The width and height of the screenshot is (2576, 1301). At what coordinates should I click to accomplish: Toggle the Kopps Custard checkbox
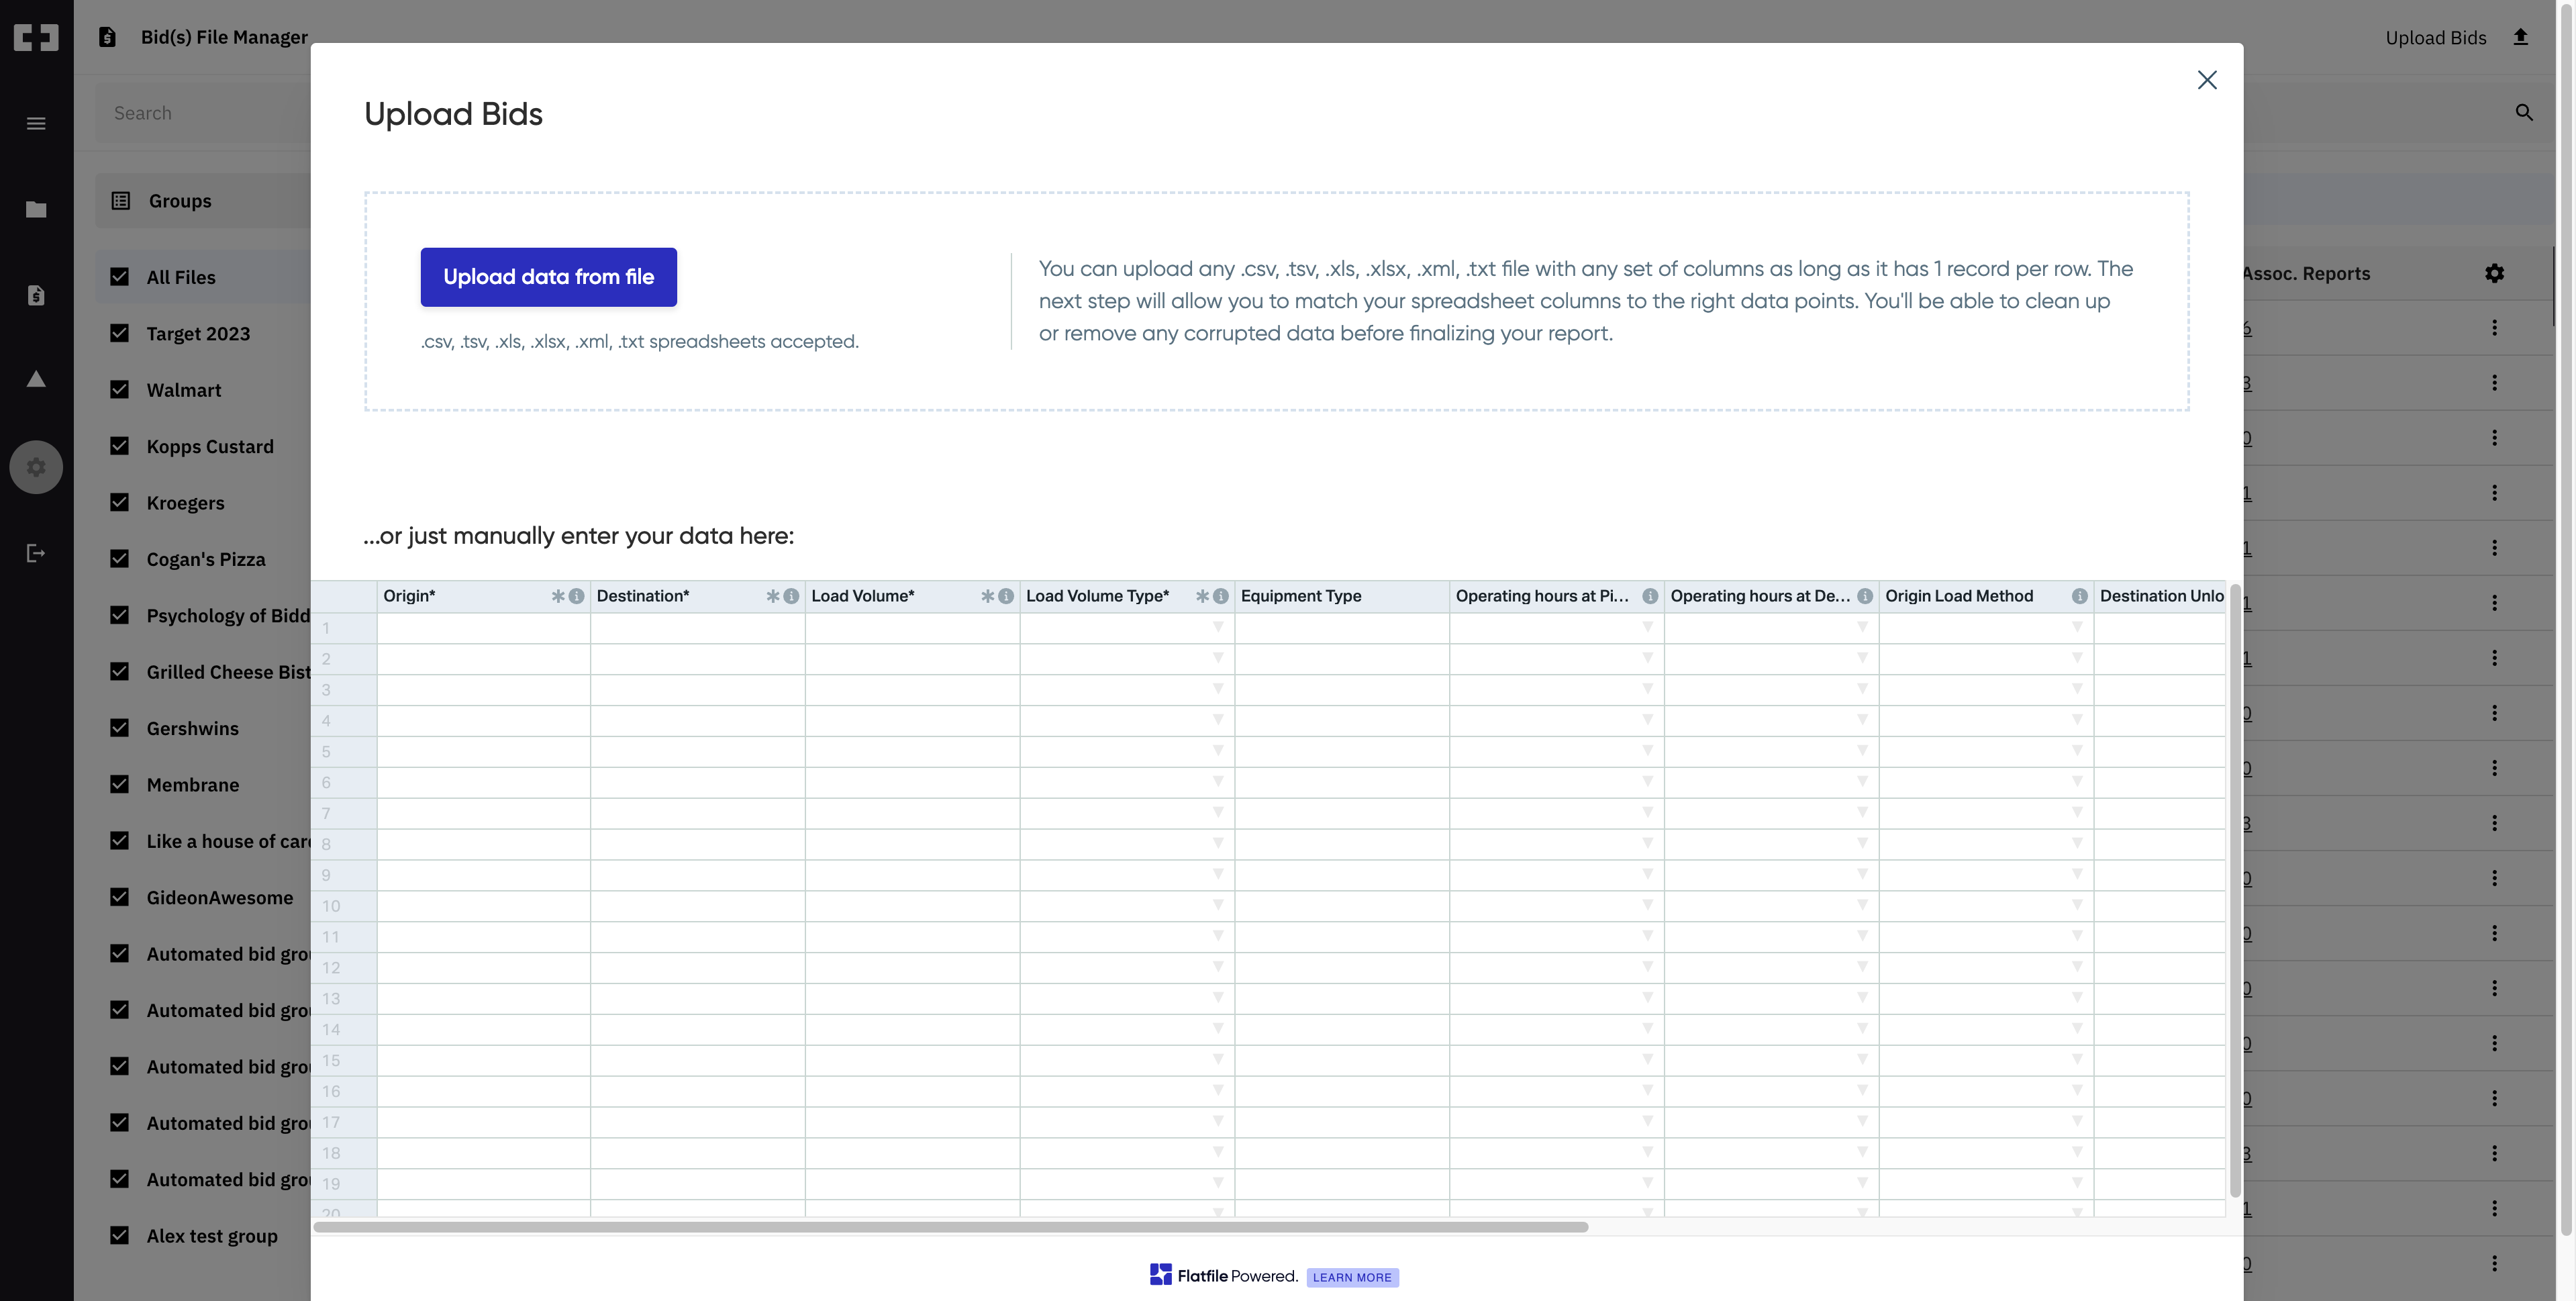click(x=120, y=446)
